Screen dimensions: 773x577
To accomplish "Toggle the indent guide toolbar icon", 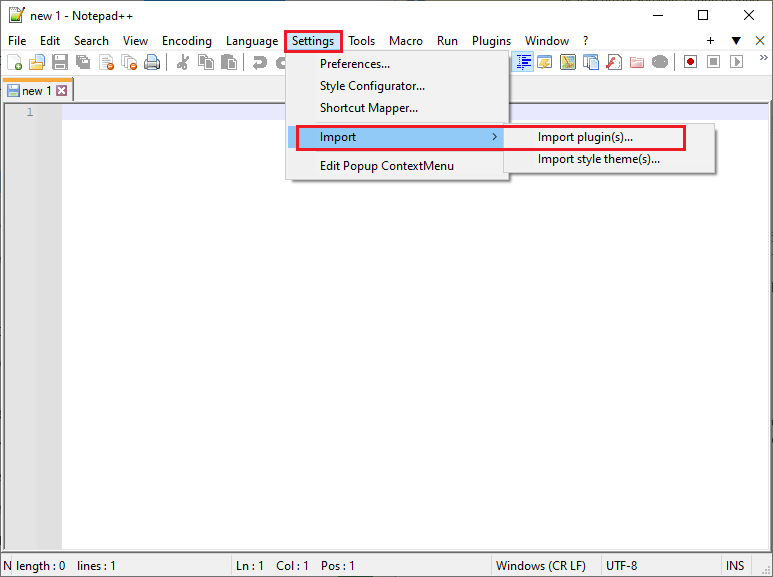I will [523, 62].
